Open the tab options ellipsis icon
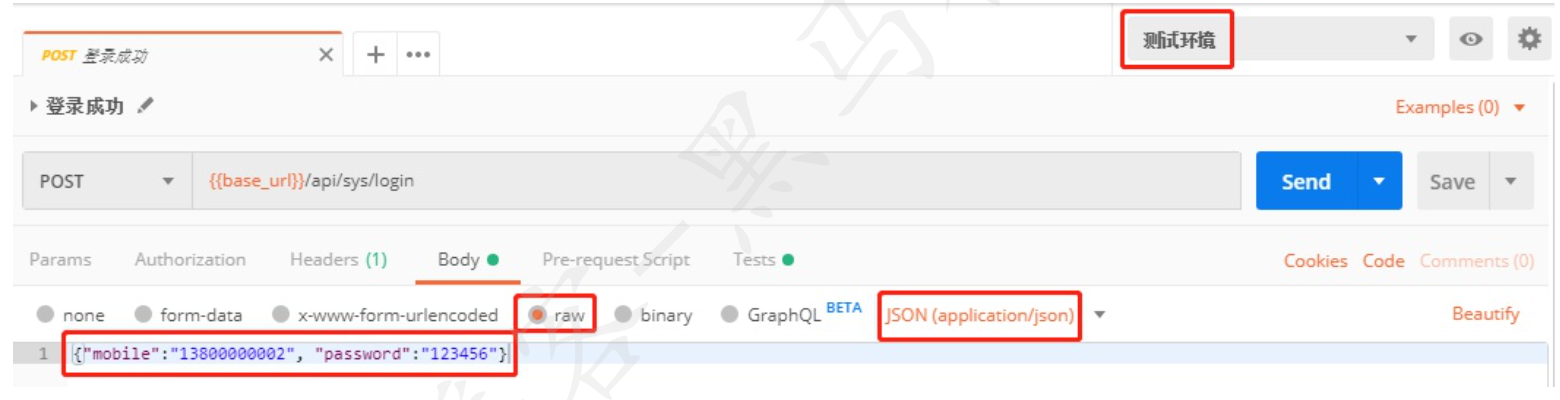Viewport: 1560px width, 400px height. [x=416, y=55]
